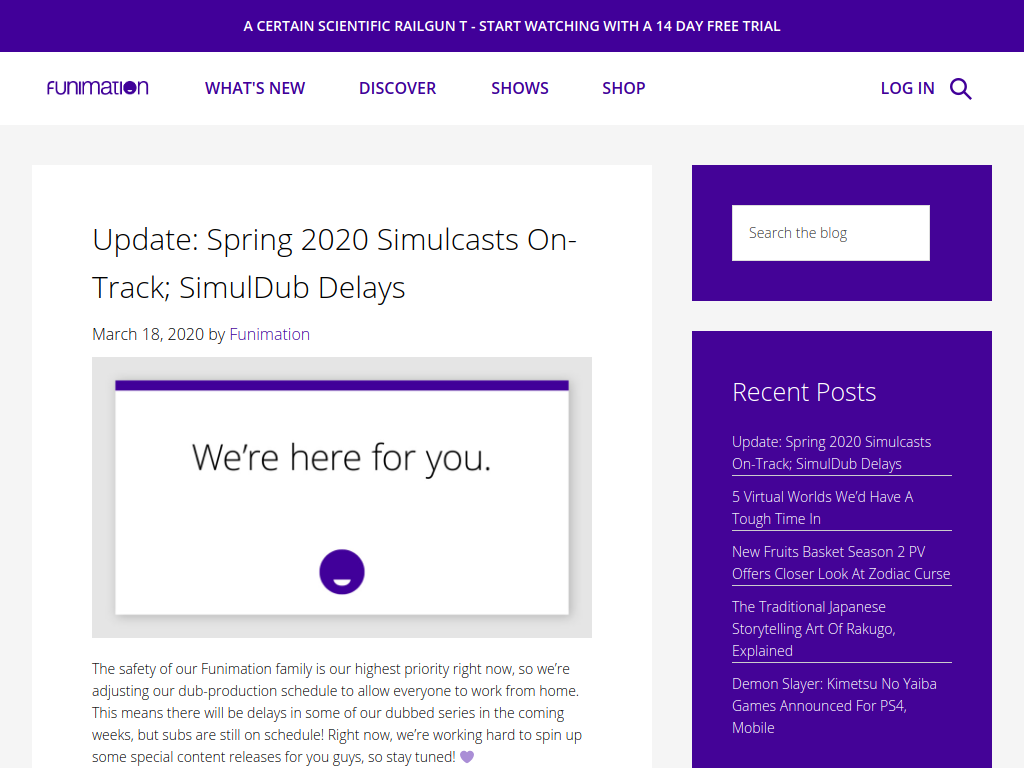This screenshot has height=768, width=1024.
Task: Read New Fruits Basket Season 2 PV post
Action: click(x=841, y=562)
